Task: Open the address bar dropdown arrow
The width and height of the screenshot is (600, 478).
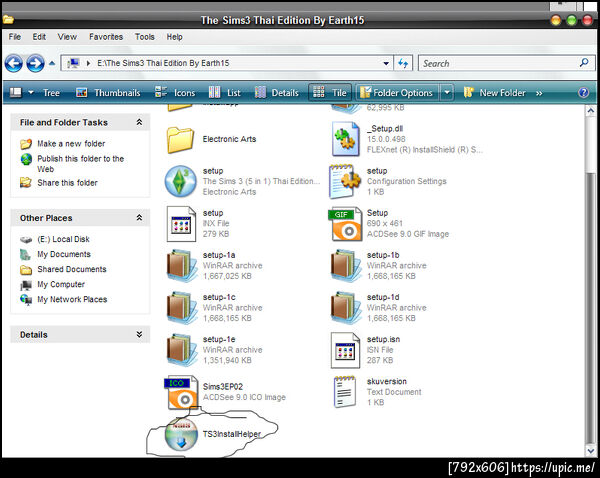Action: point(386,64)
